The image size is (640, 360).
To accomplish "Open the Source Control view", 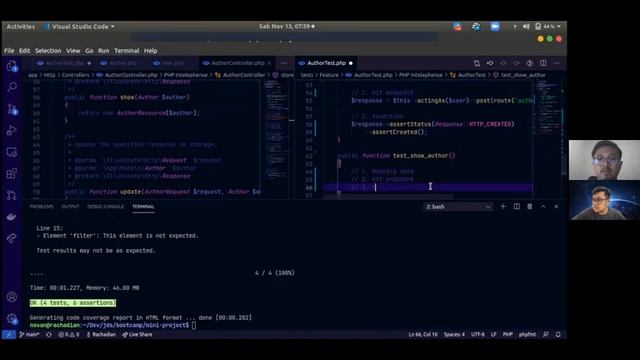I will (x=12, y=109).
